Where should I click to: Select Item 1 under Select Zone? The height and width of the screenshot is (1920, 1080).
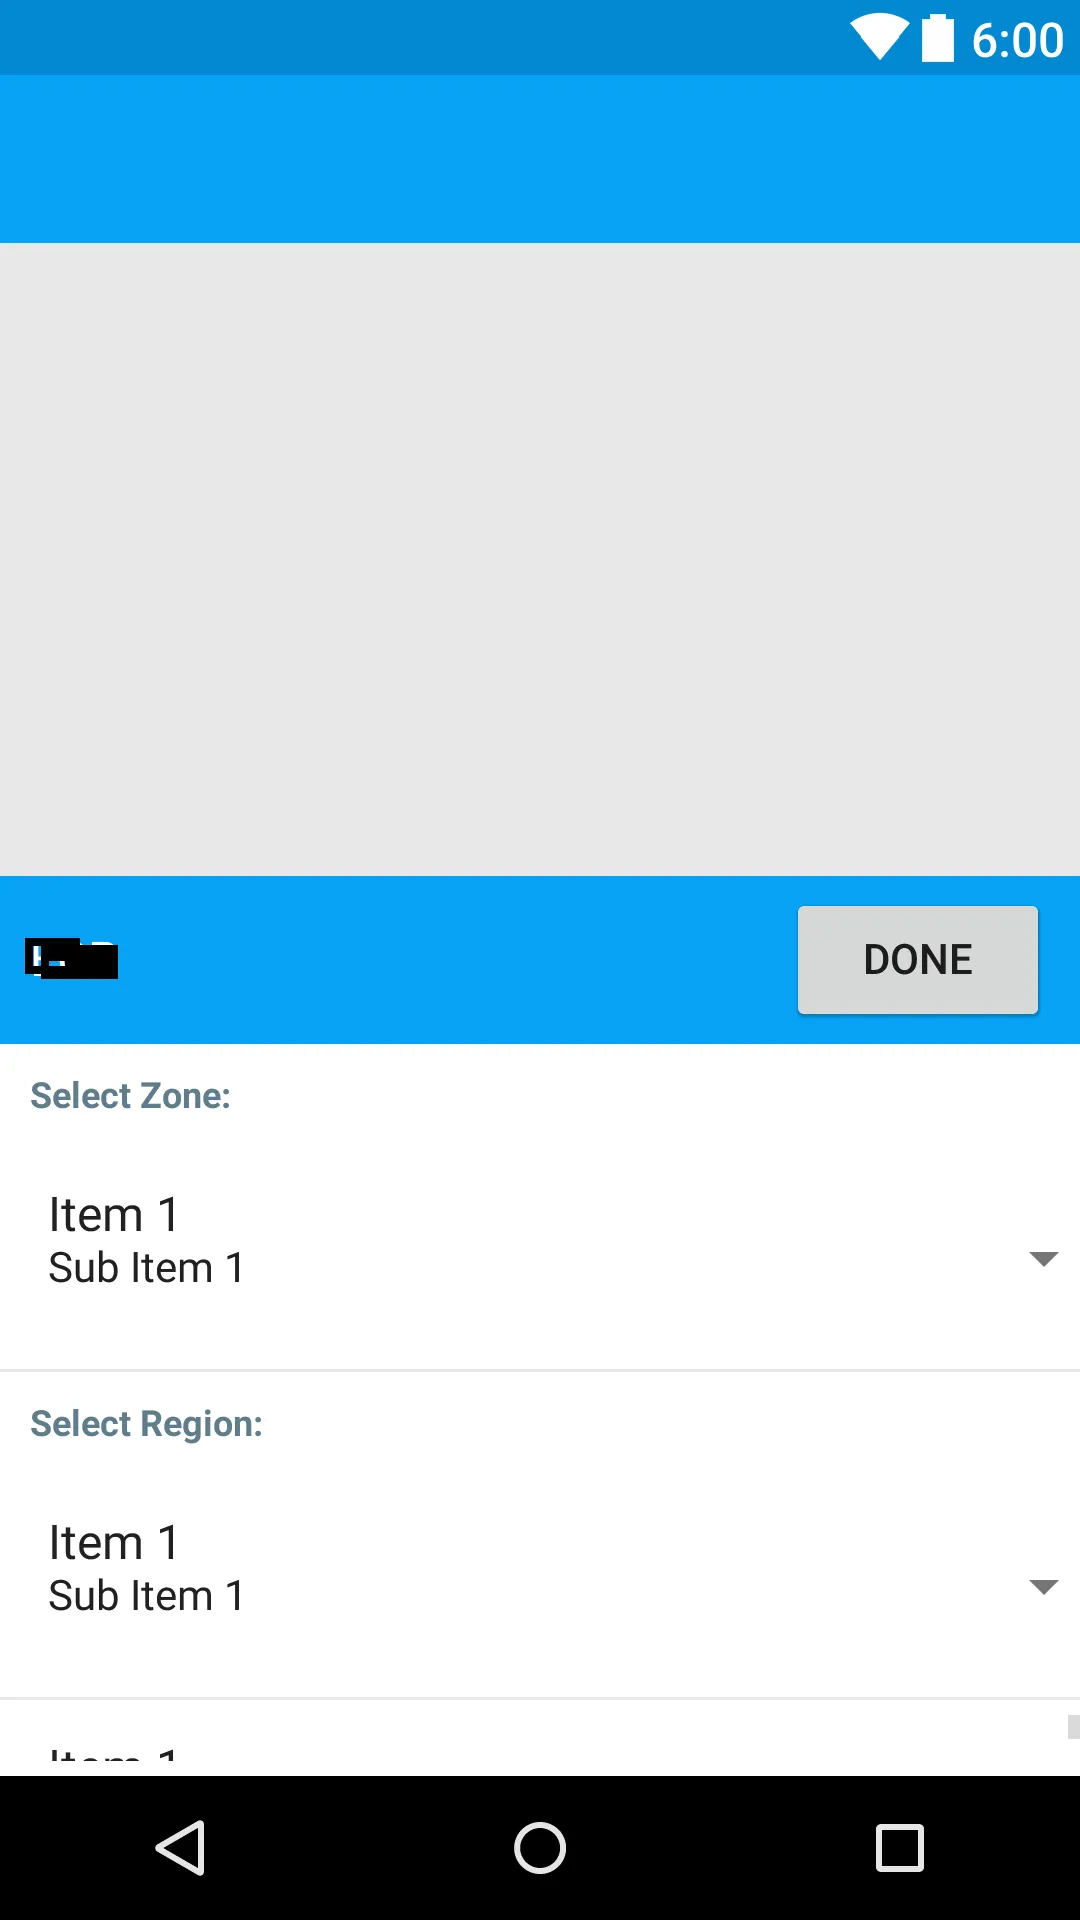114,1215
